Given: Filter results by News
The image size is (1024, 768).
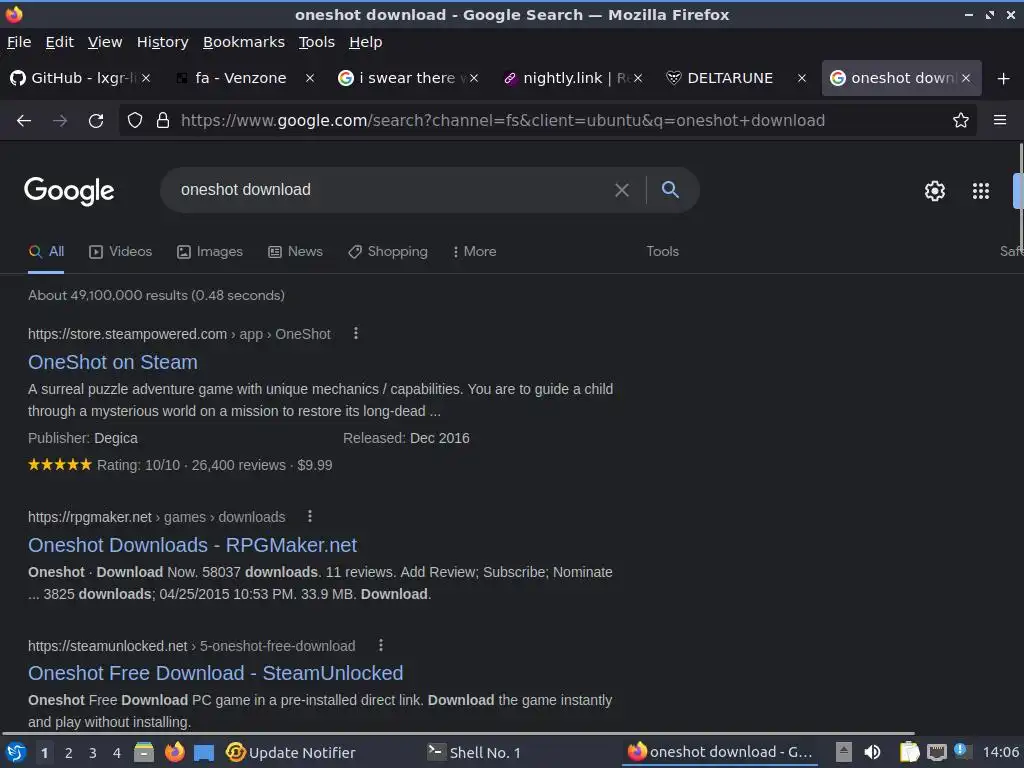Looking at the screenshot, I should point(295,251).
